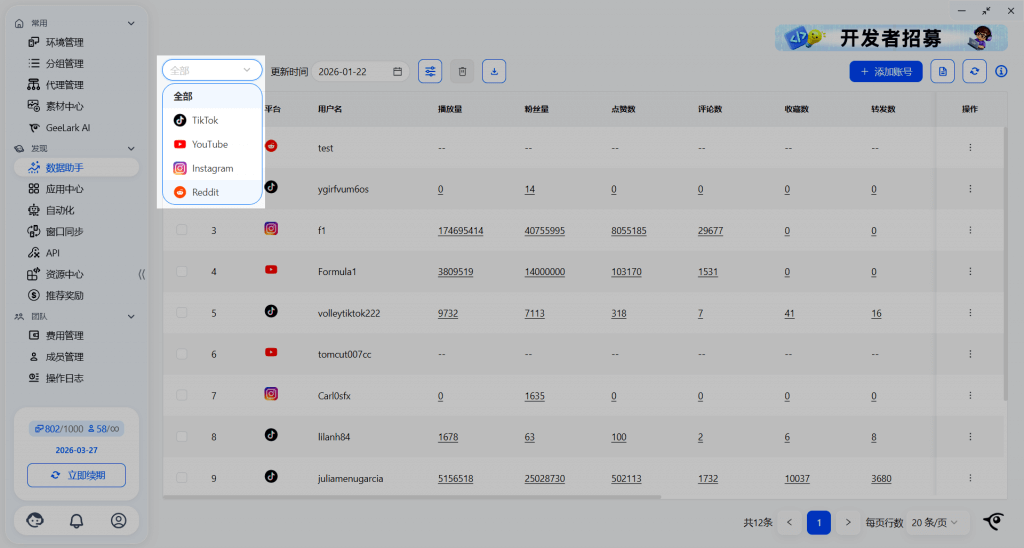Tick the checkbox for row 8 lilanh84

182,436
